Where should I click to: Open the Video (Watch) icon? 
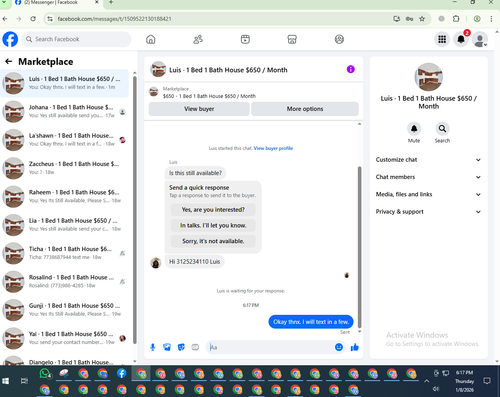point(245,39)
